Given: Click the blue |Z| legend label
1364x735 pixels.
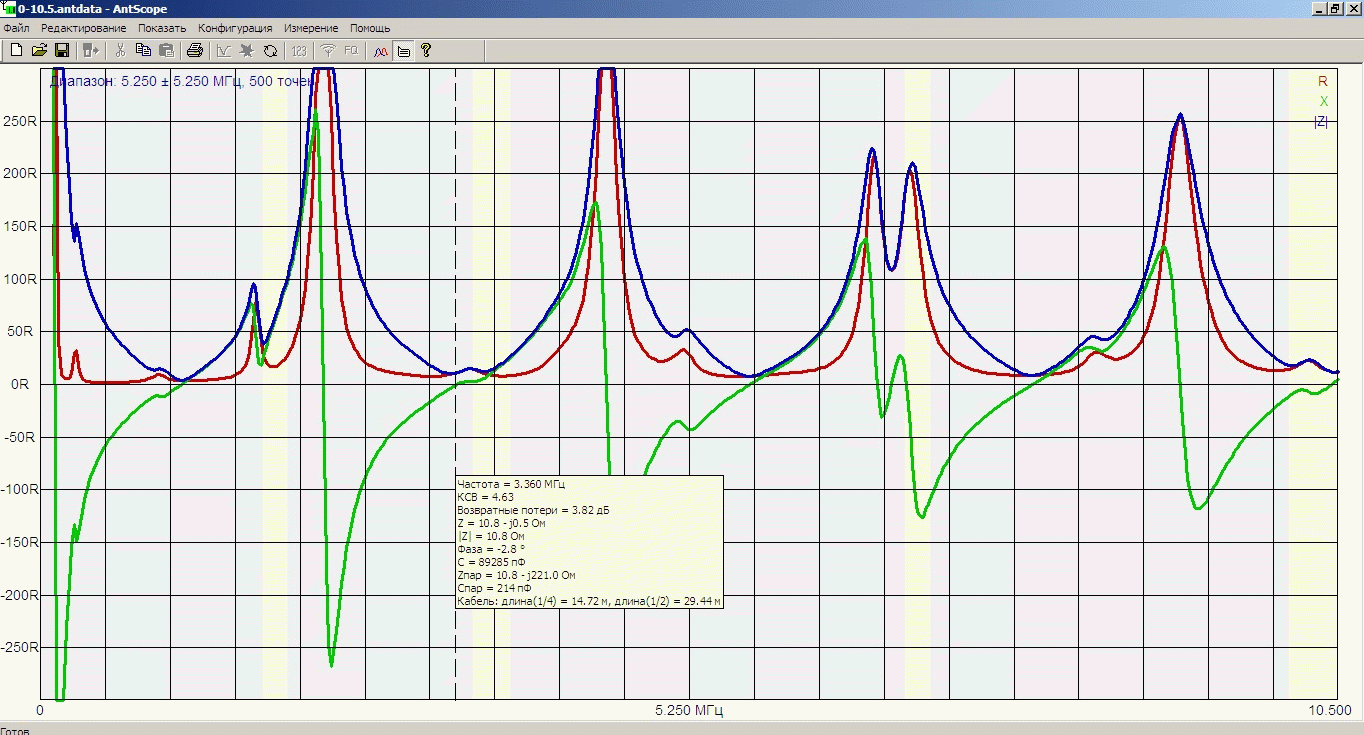Looking at the screenshot, I should pos(1320,121).
